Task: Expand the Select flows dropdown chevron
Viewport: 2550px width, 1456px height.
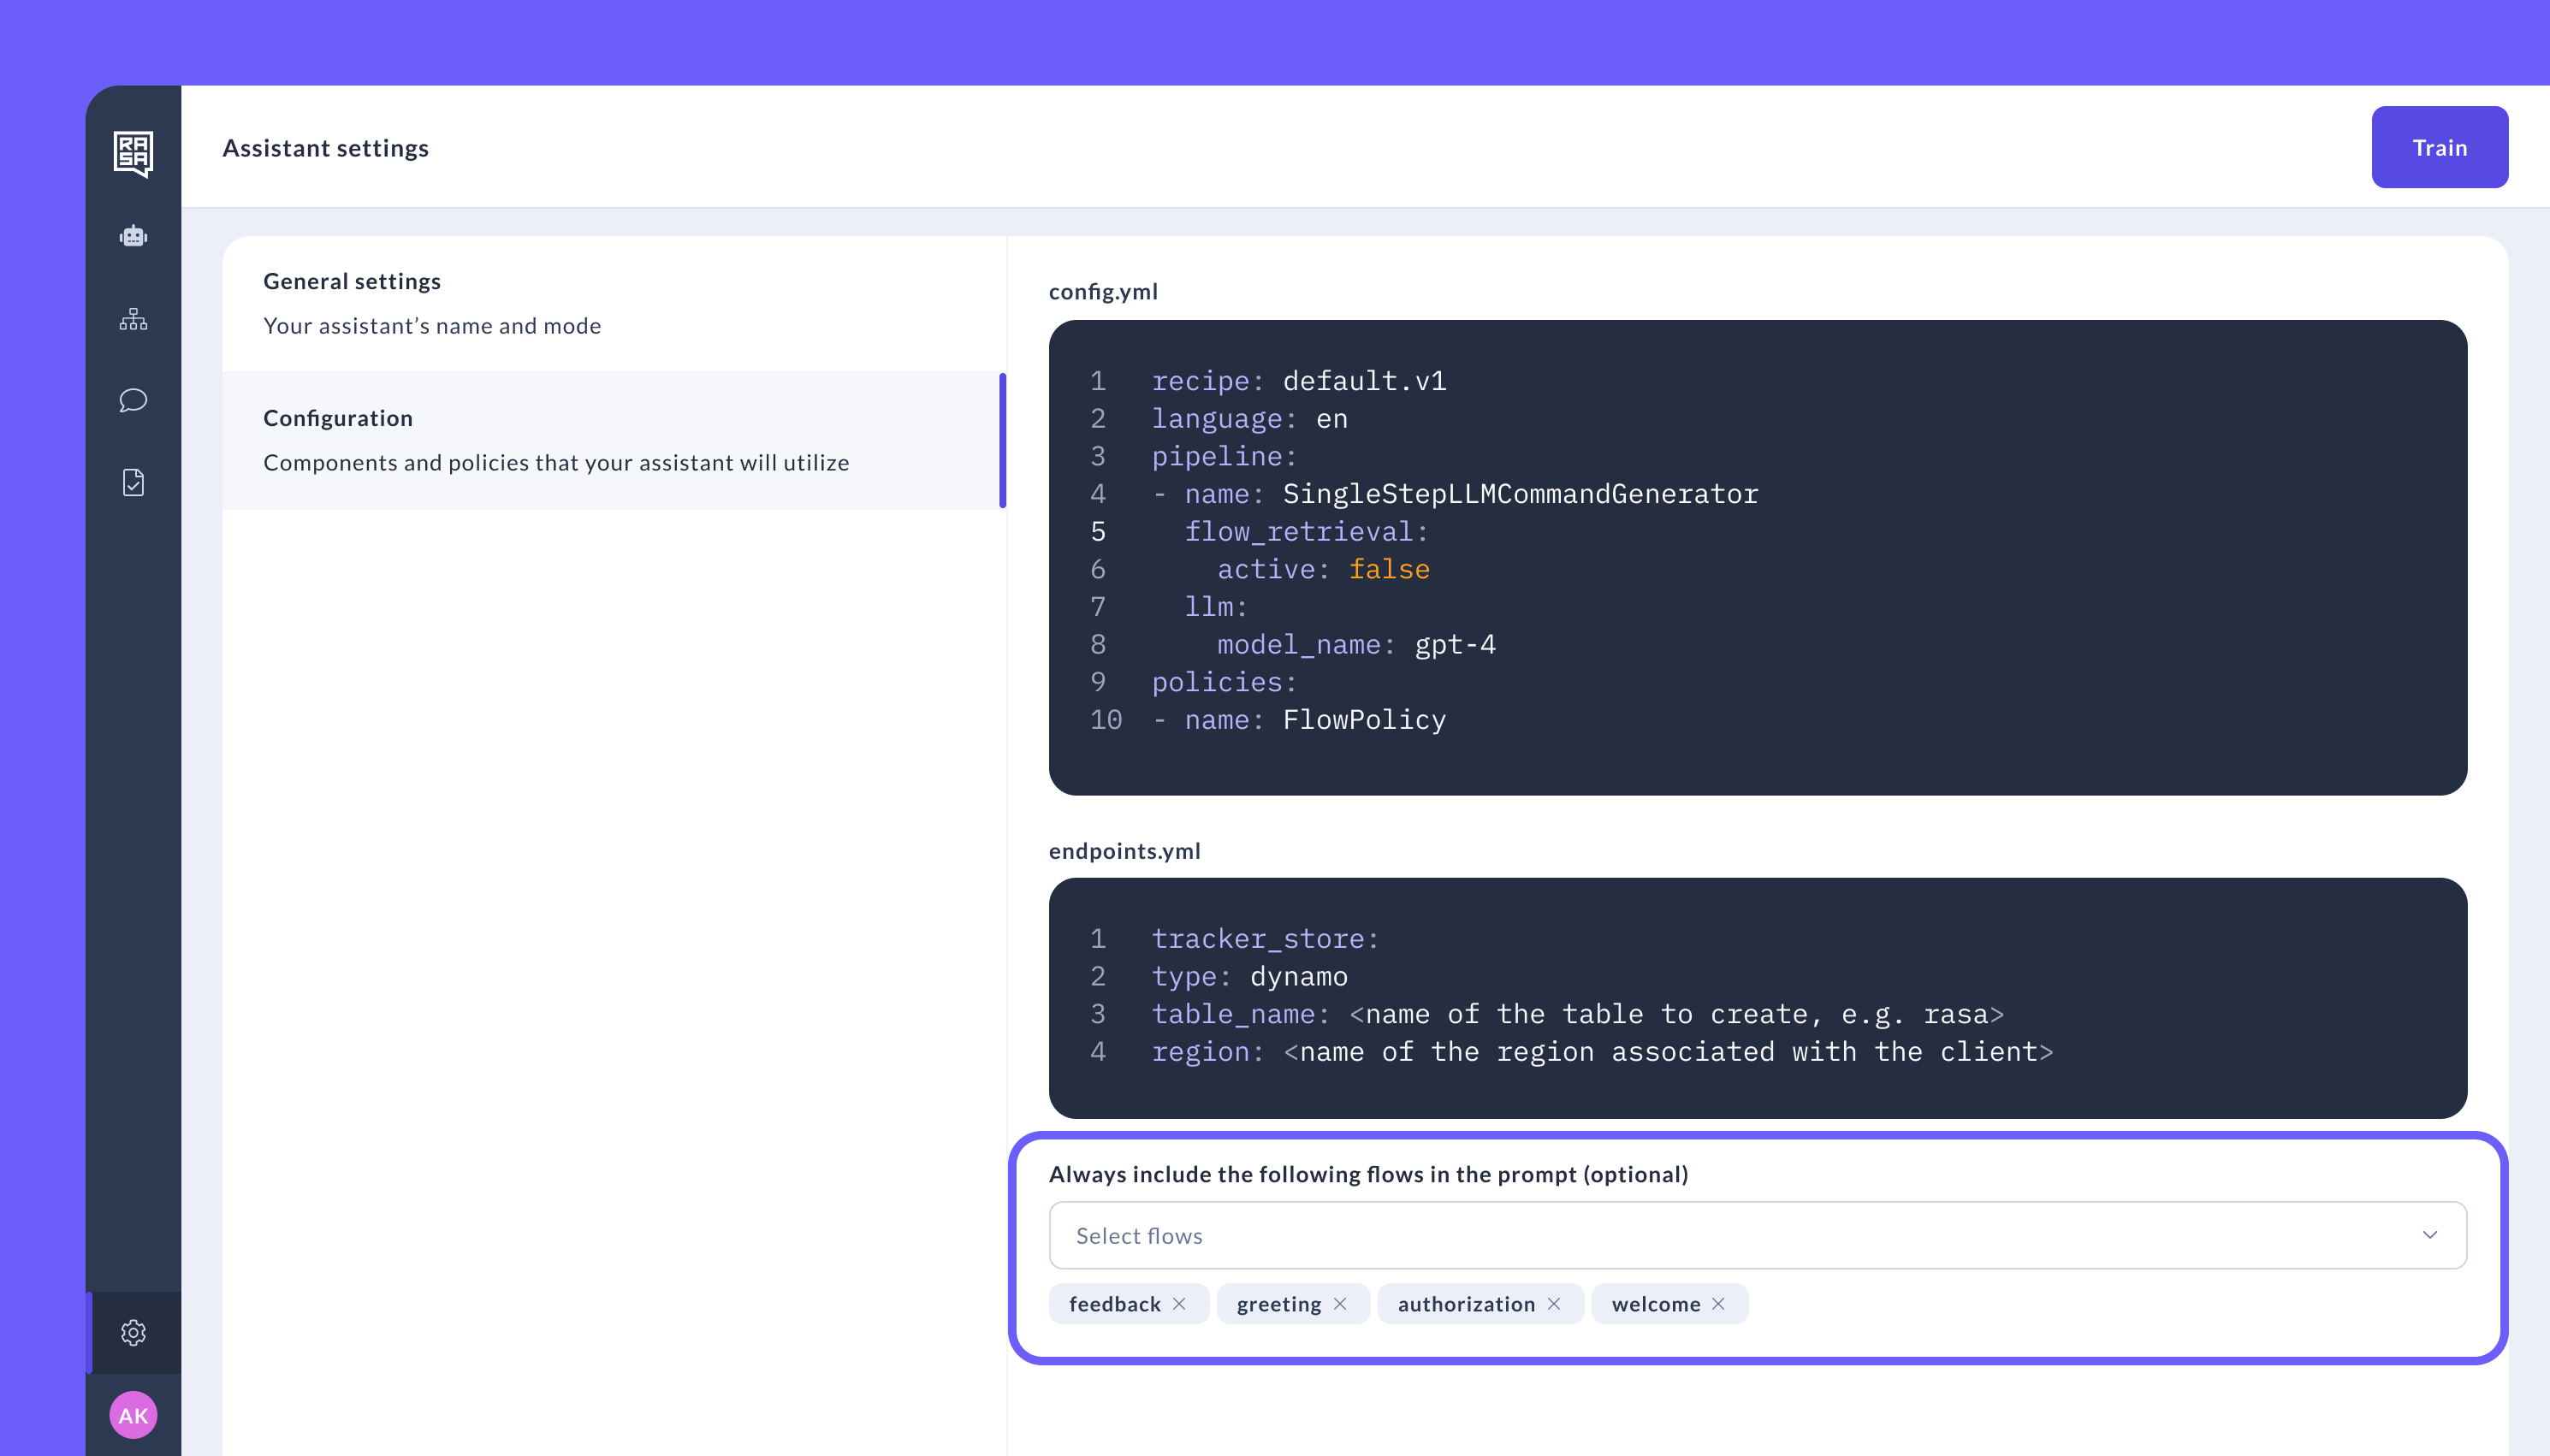Action: pos(2429,1235)
